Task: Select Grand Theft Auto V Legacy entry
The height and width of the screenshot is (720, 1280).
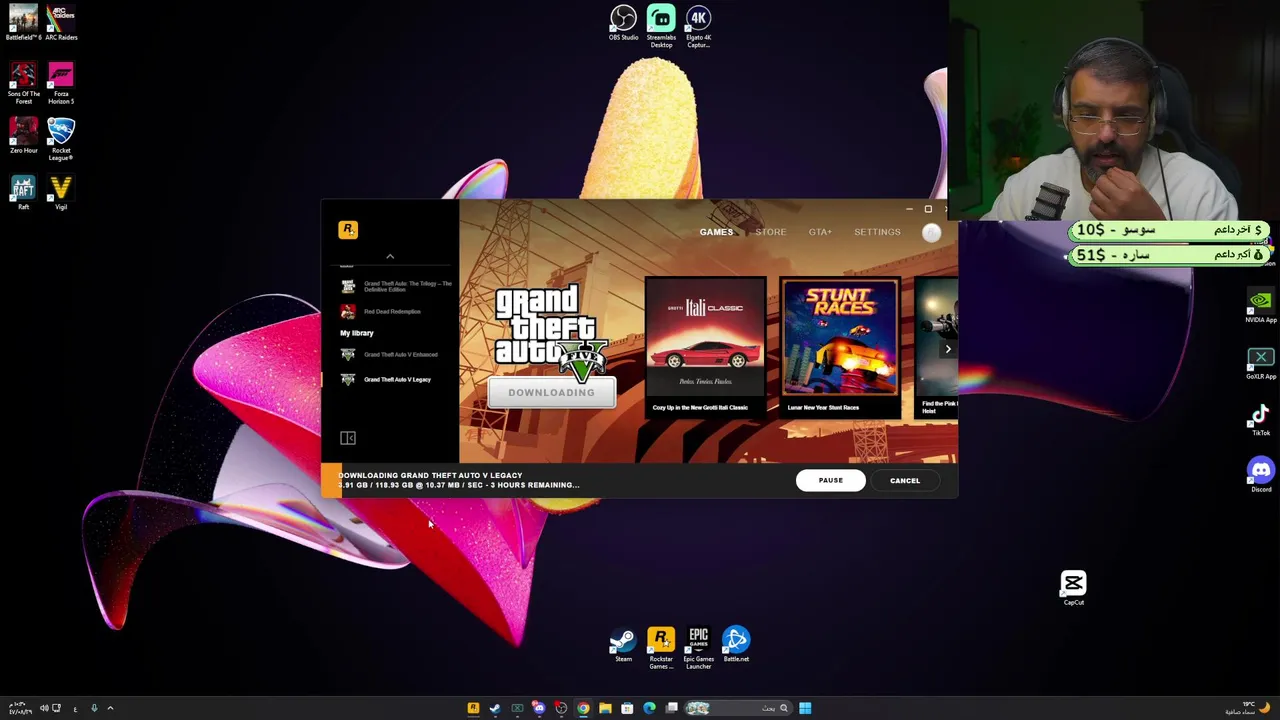Action: (x=386, y=380)
